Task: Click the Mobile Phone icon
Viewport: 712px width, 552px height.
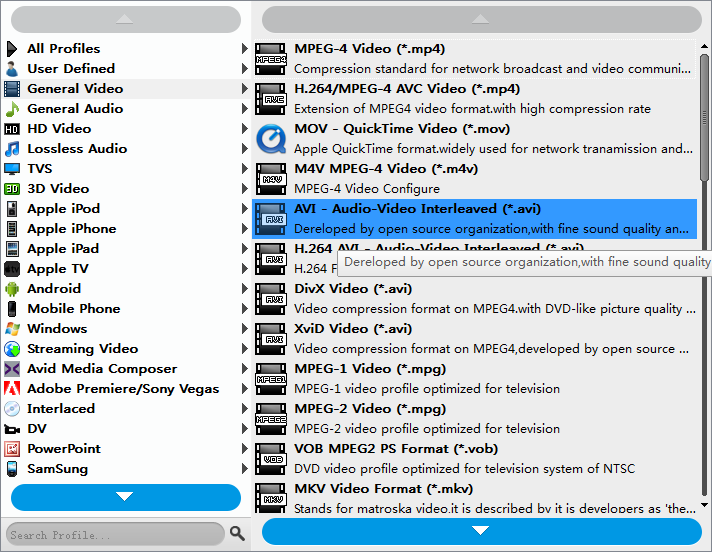Action: pos(12,309)
